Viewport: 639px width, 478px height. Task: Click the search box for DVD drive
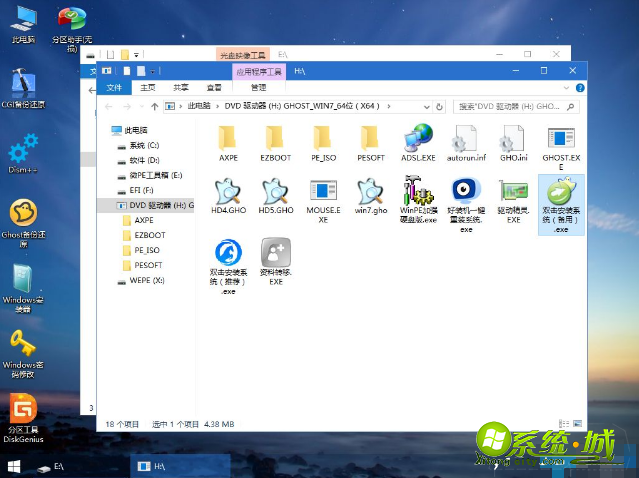[x=516, y=107]
